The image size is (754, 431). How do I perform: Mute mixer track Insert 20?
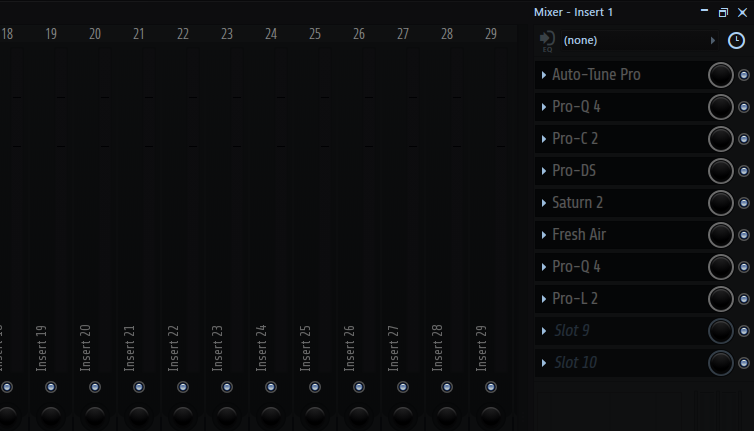(95, 387)
